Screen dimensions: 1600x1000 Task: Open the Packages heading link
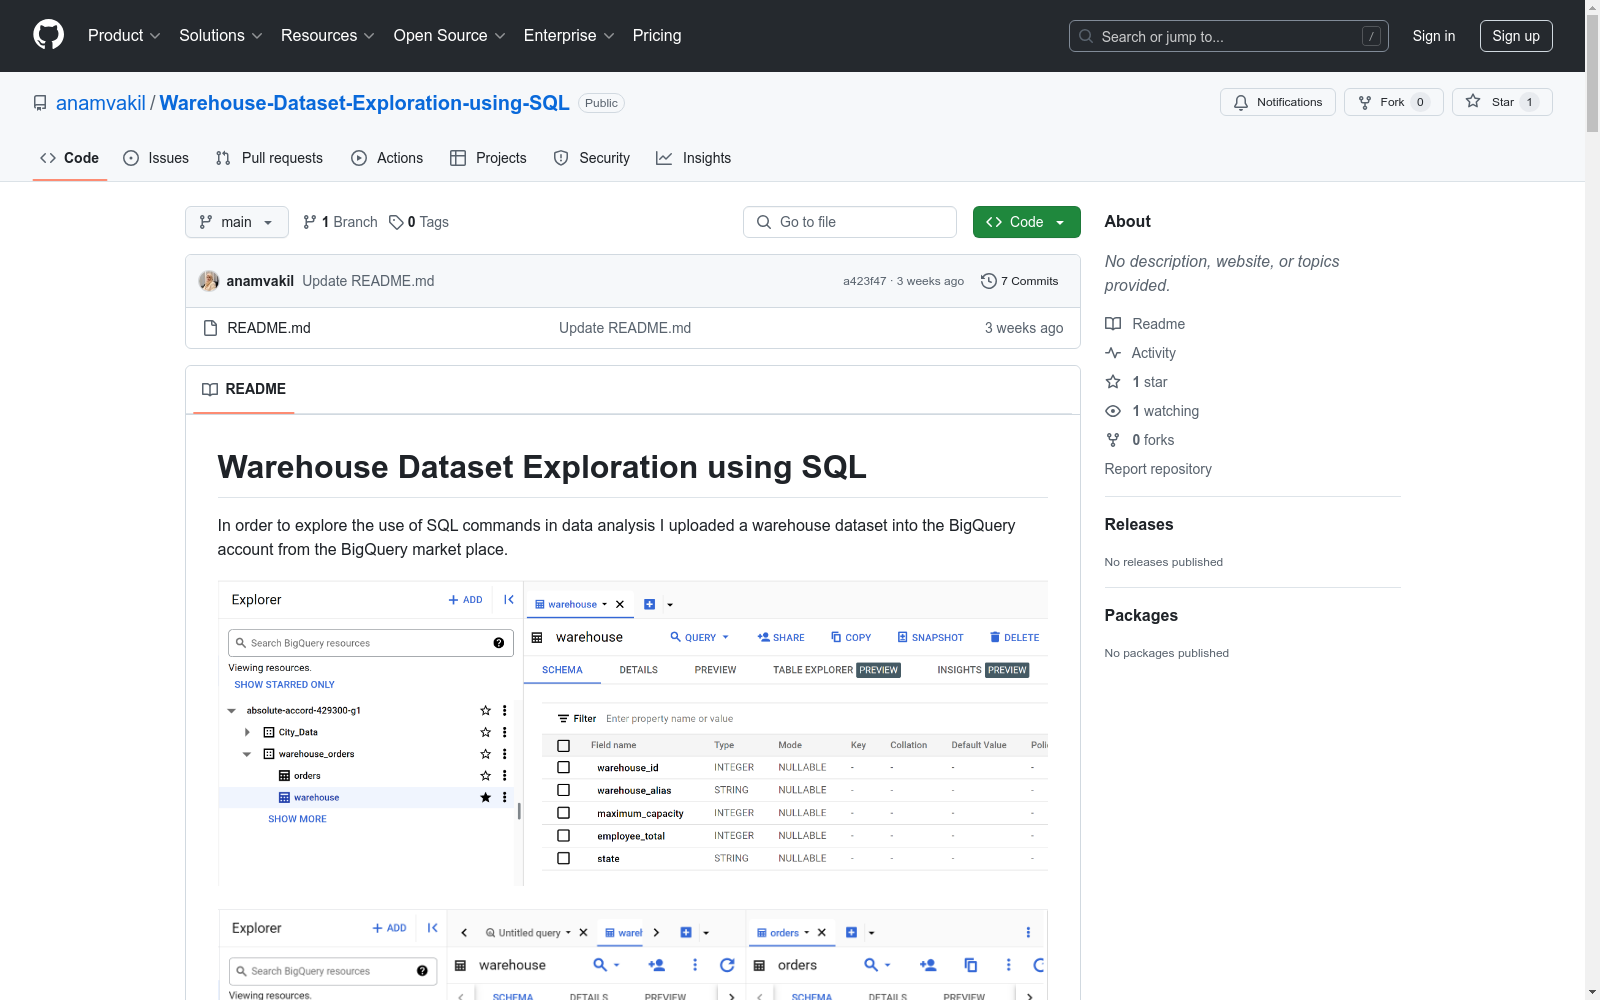(1141, 615)
